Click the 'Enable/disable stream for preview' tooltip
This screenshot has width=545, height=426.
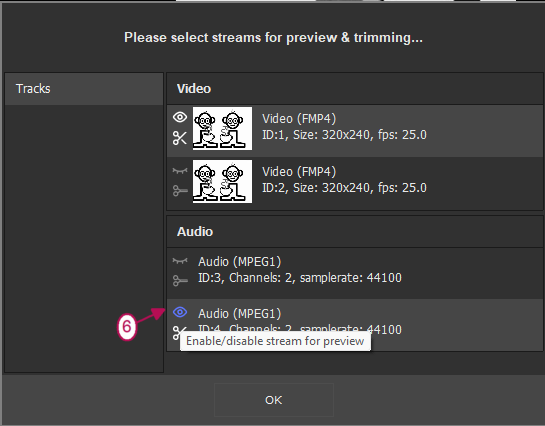pyautogui.click(x=275, y=341)
